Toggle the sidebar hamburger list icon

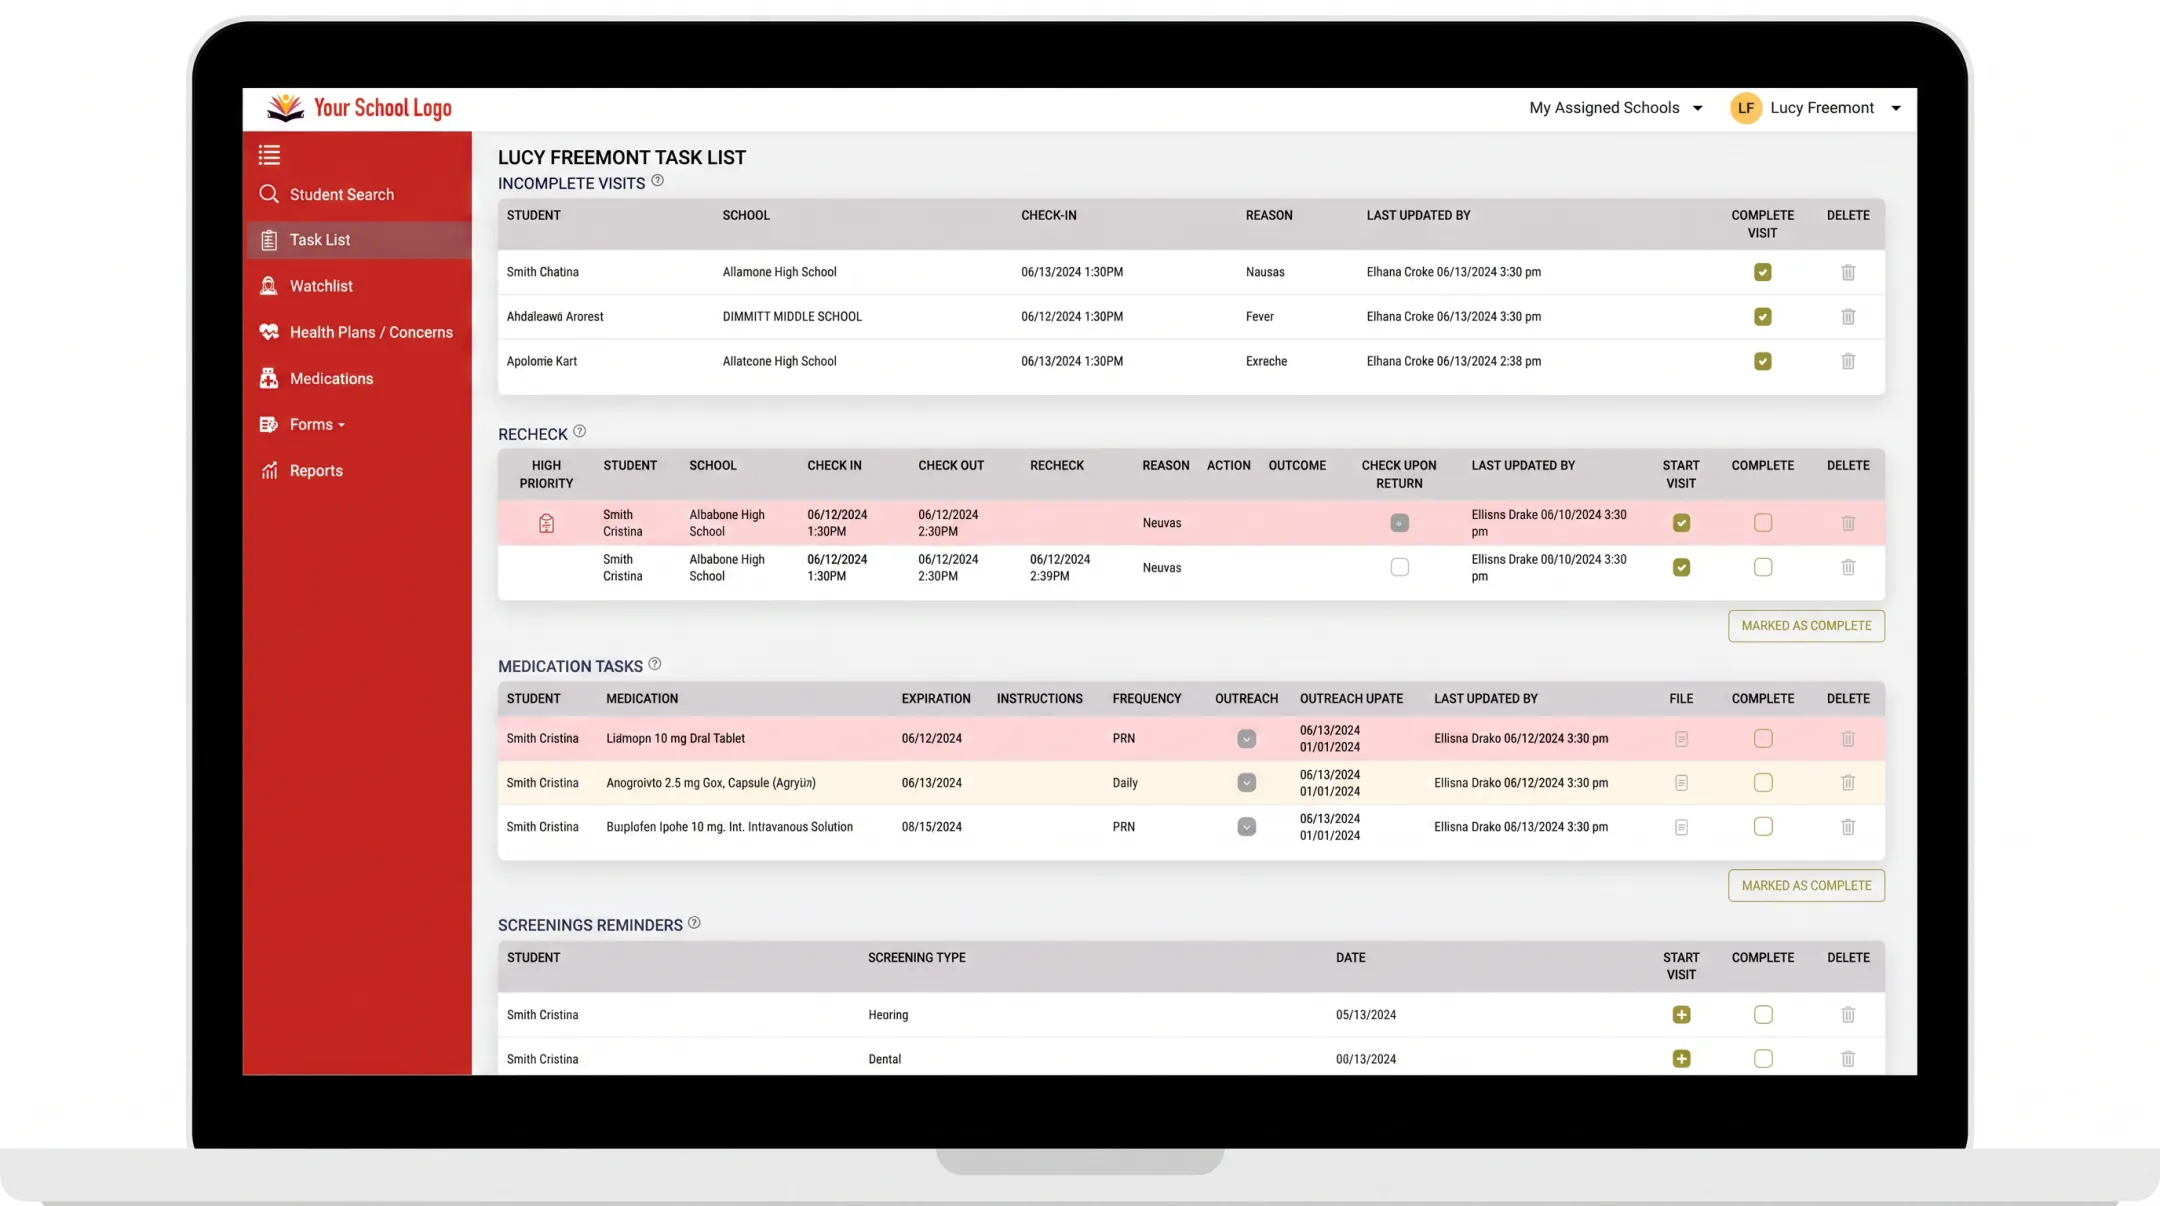(269, 155)
